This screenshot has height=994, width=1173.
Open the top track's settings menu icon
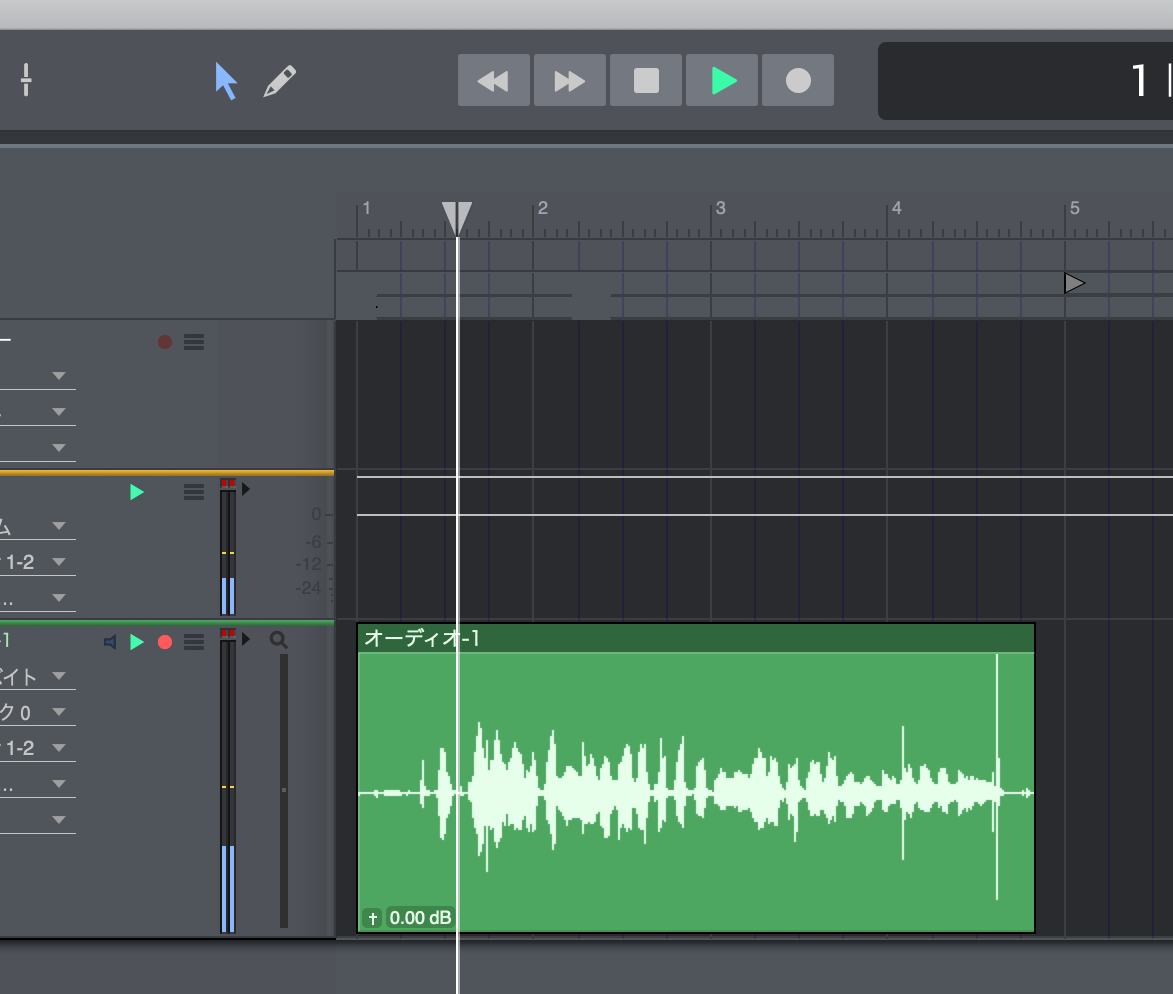point(194,342)
